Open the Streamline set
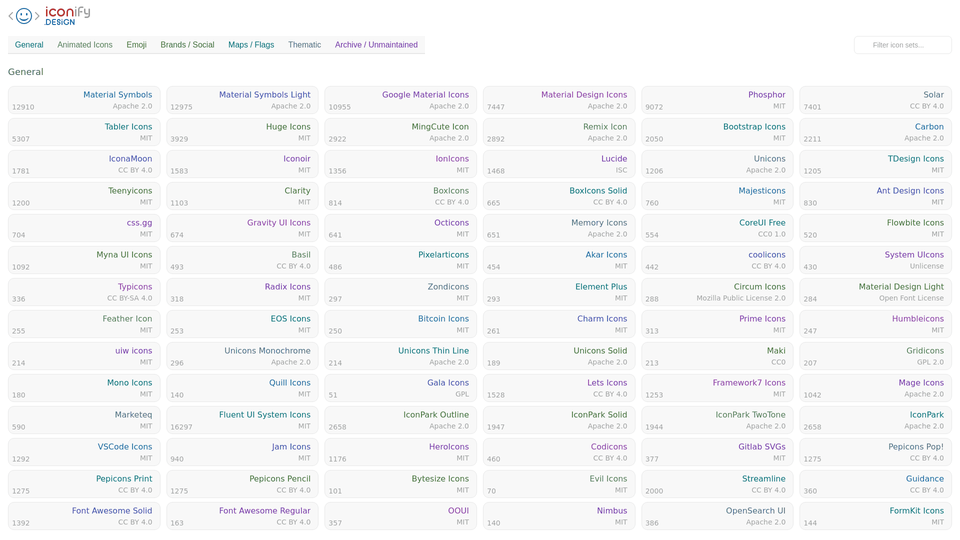This screenshot has width=960, height=540. (717, 484)
